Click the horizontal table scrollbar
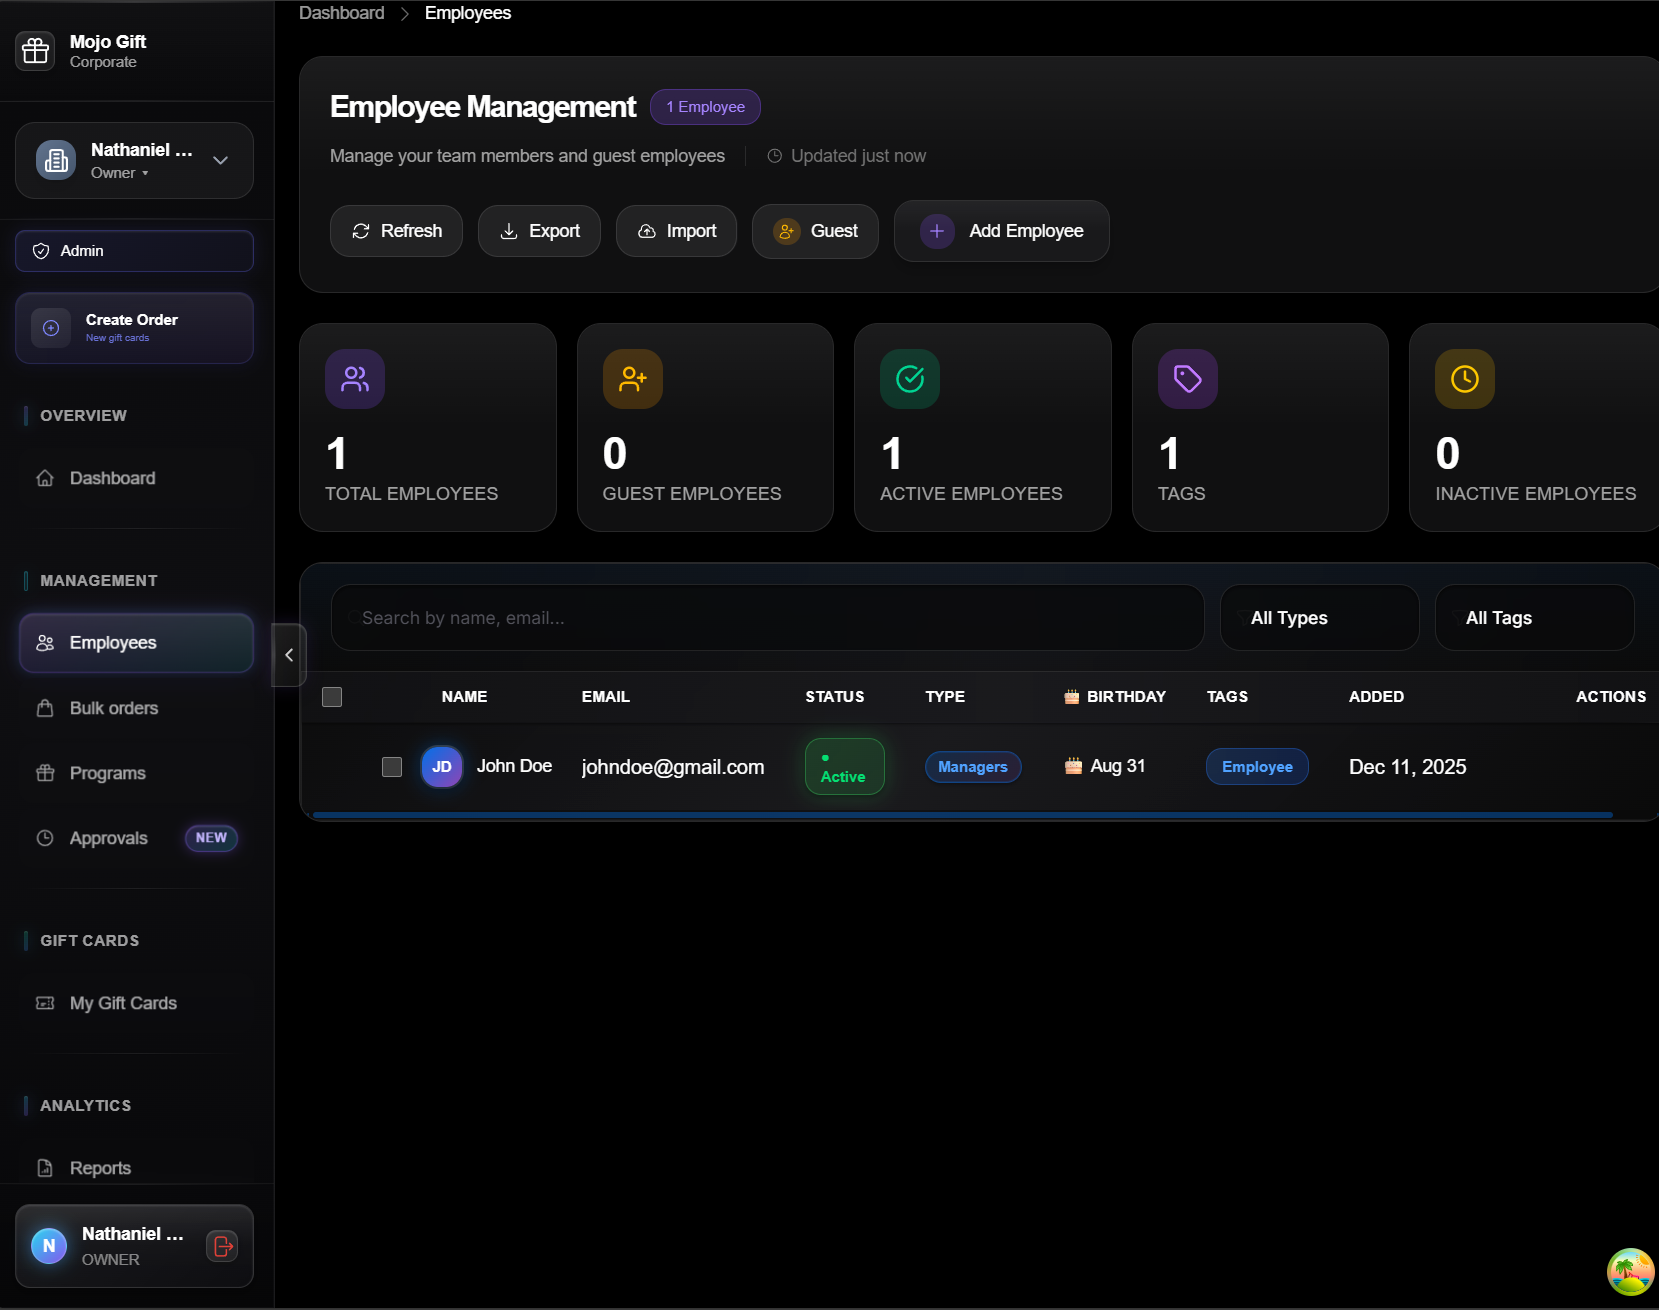1659x1310 pixels. click(x=962, y=815)
